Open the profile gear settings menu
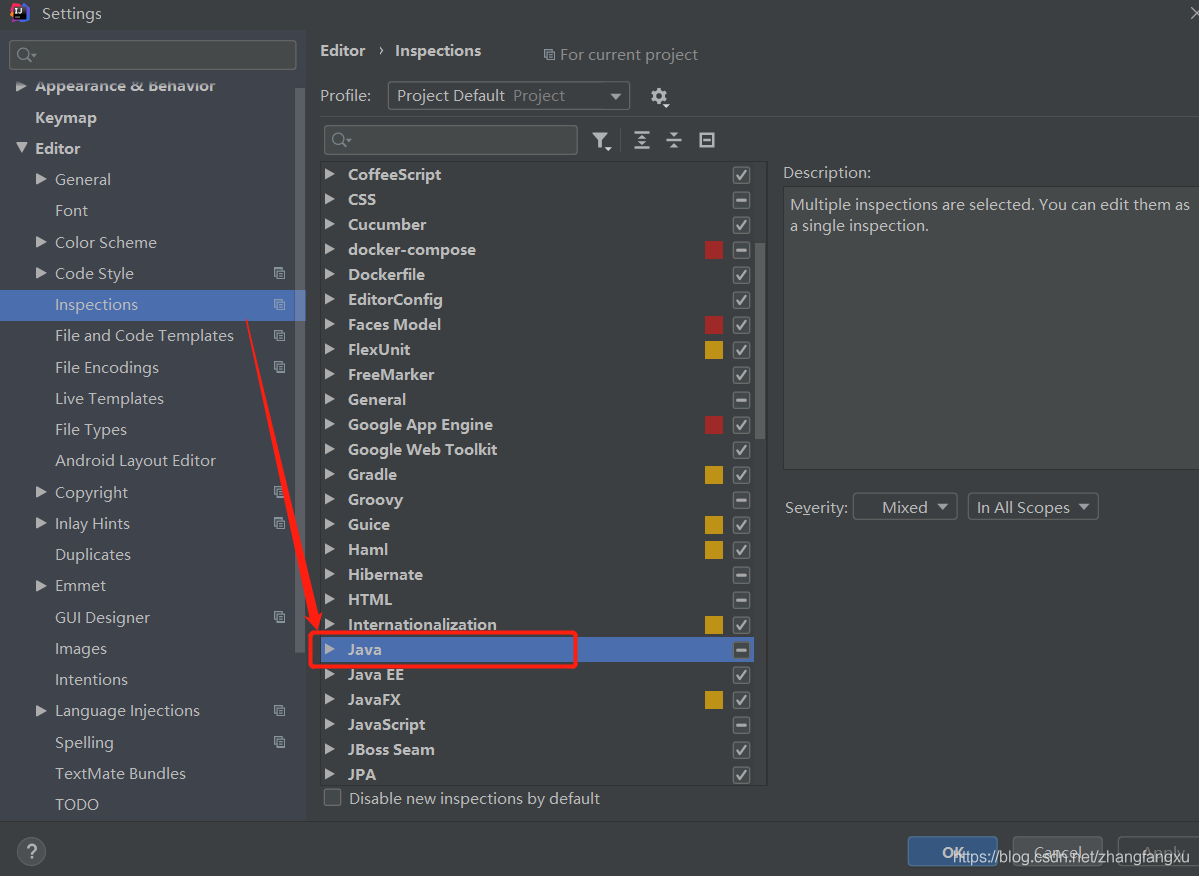The height and width of the screenshot is (876, 1199). pos(659,96)
